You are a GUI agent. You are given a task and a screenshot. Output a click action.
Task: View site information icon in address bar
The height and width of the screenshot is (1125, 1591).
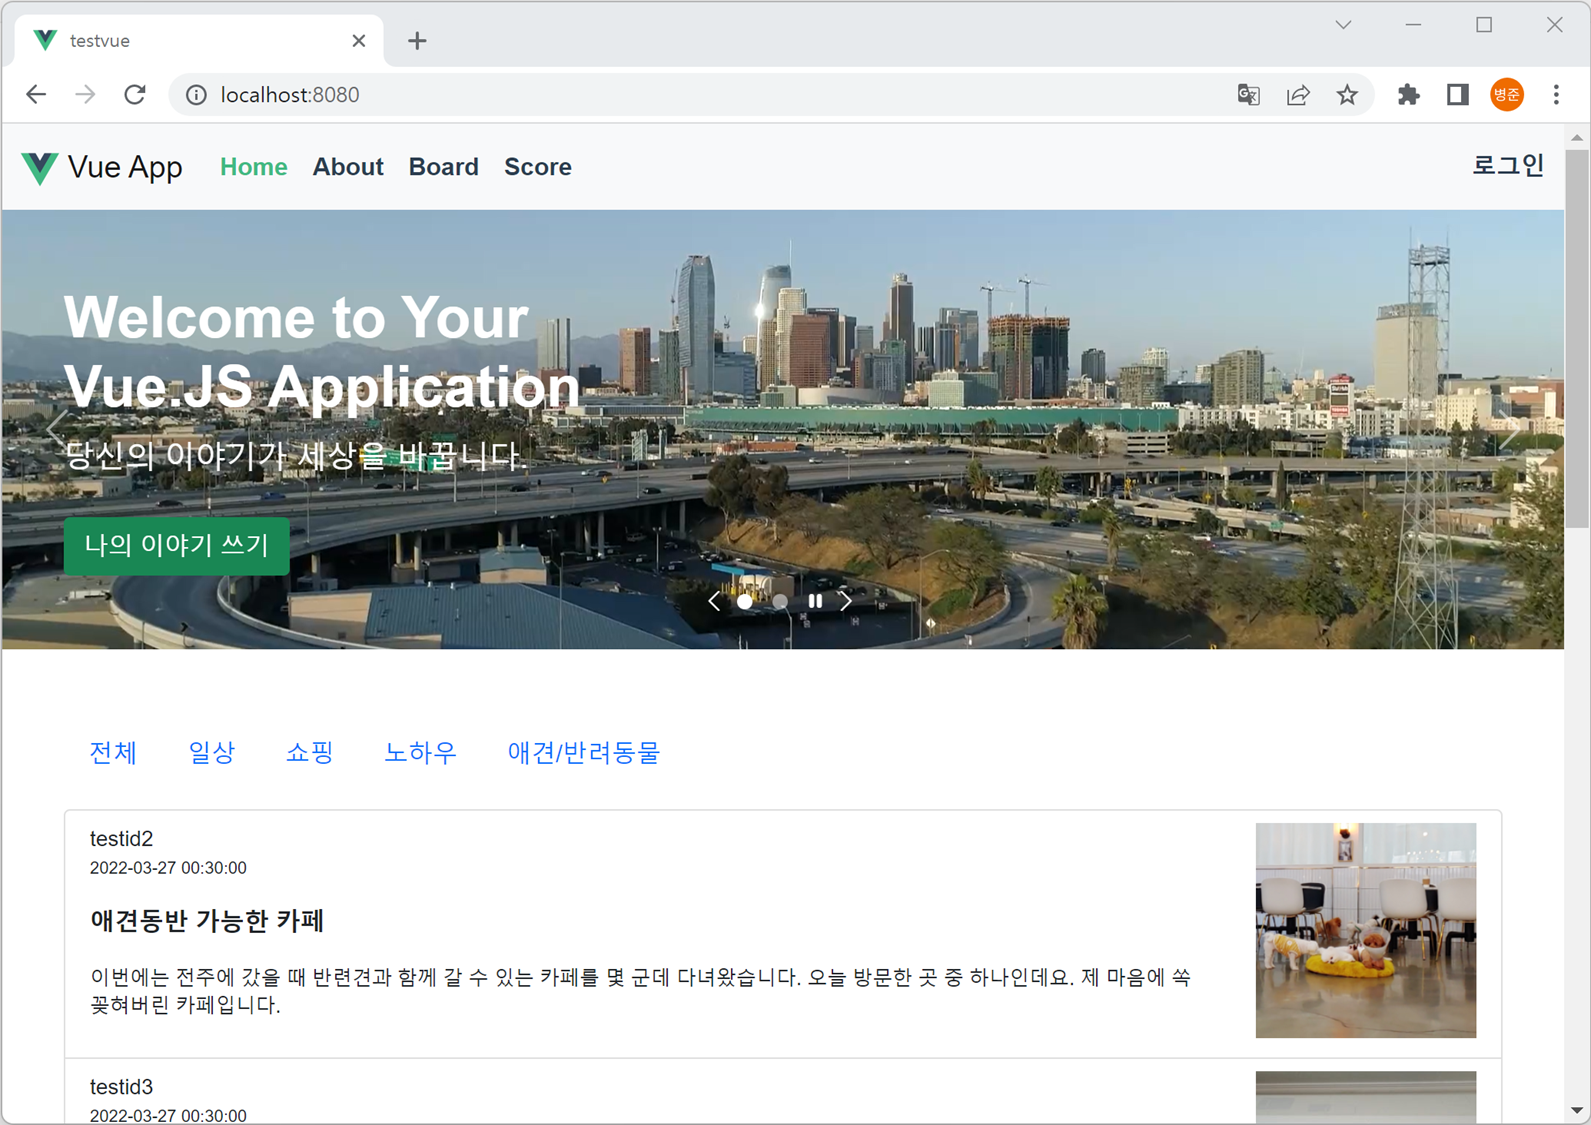click(197, 95)
